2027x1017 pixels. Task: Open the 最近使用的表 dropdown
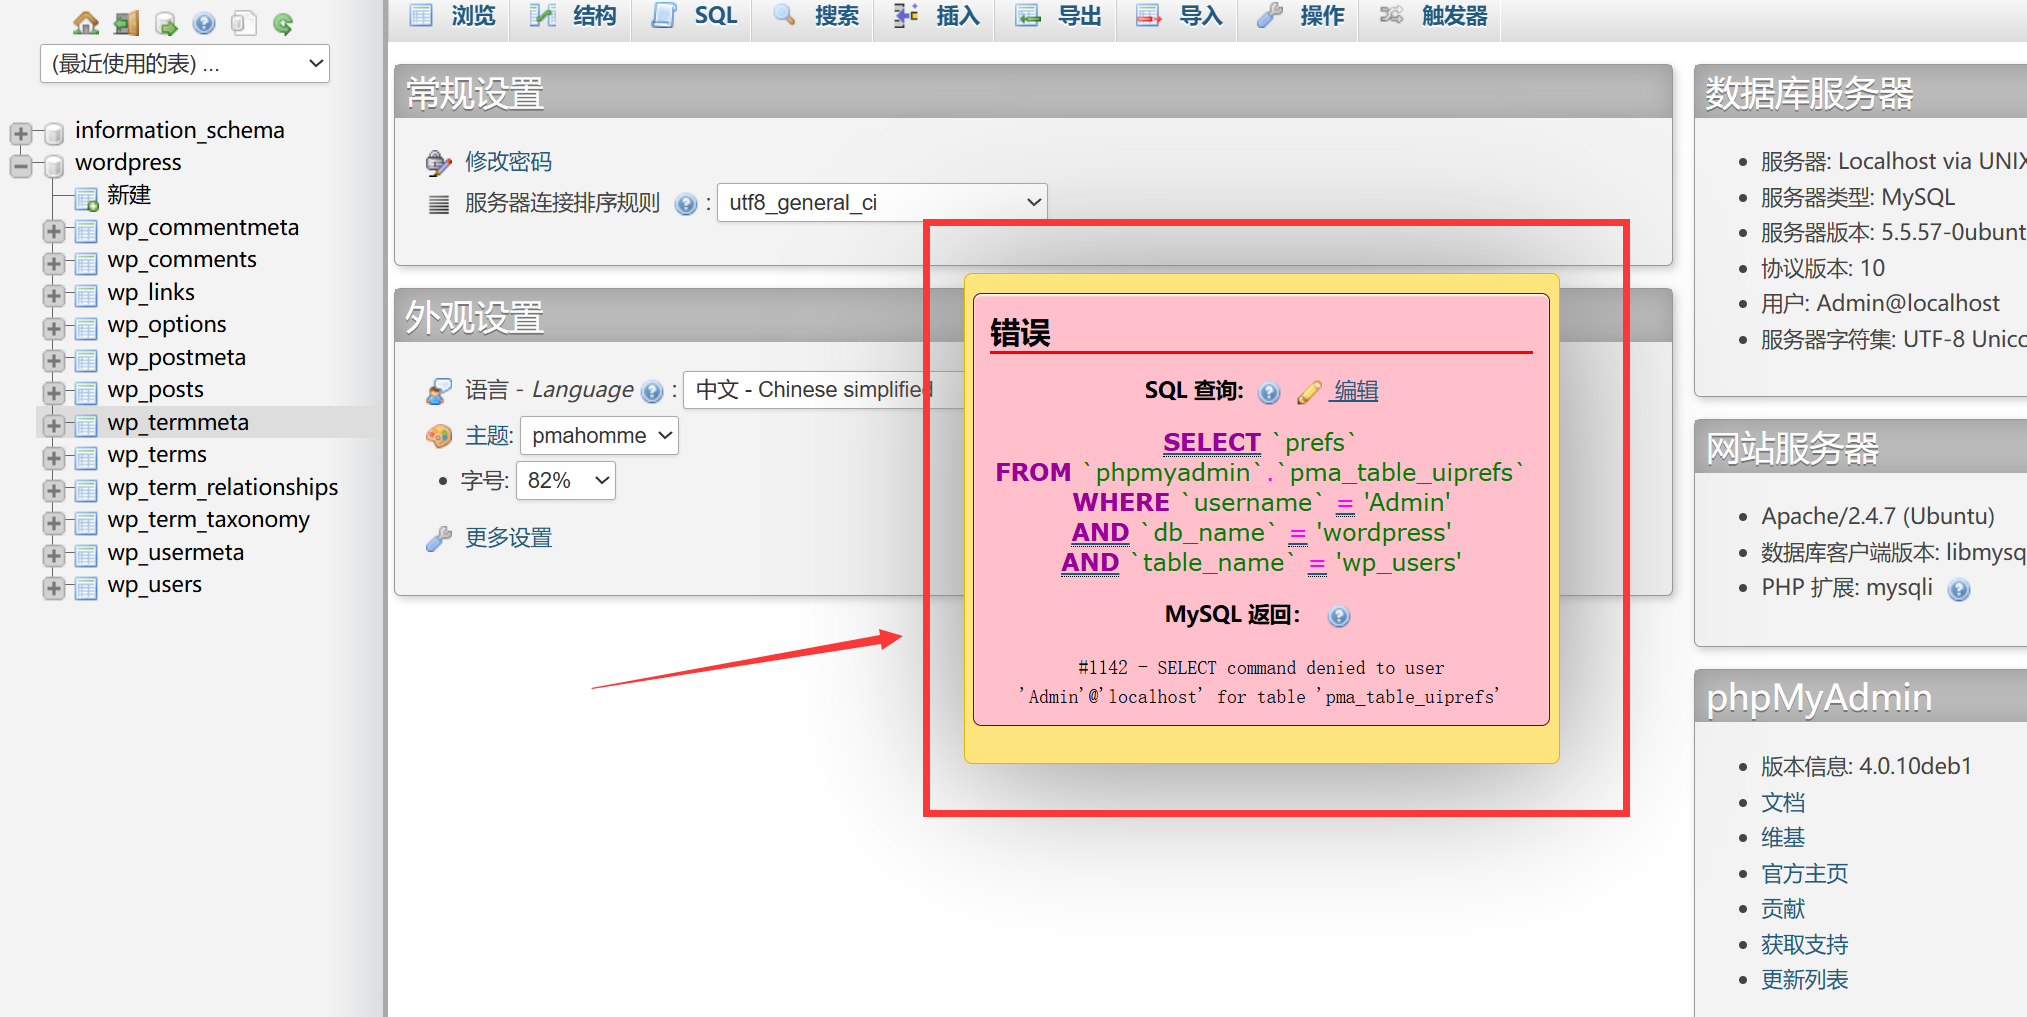pos(185,64)
